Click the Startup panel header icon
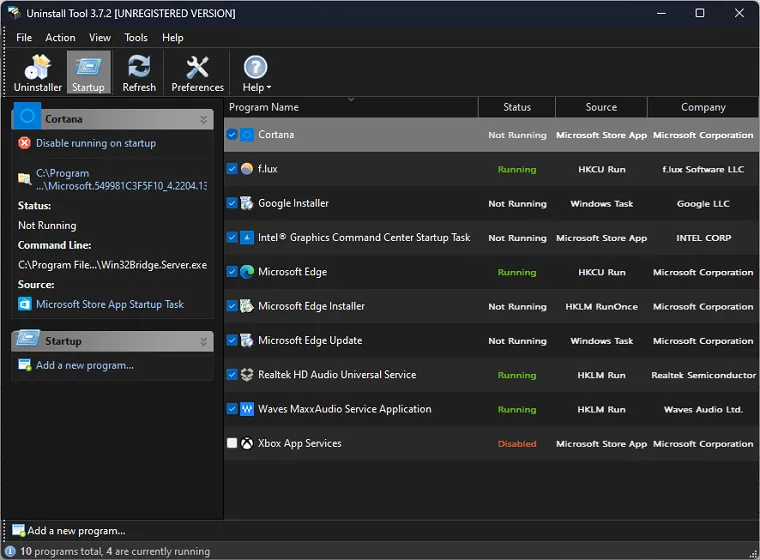 point(28,338)
